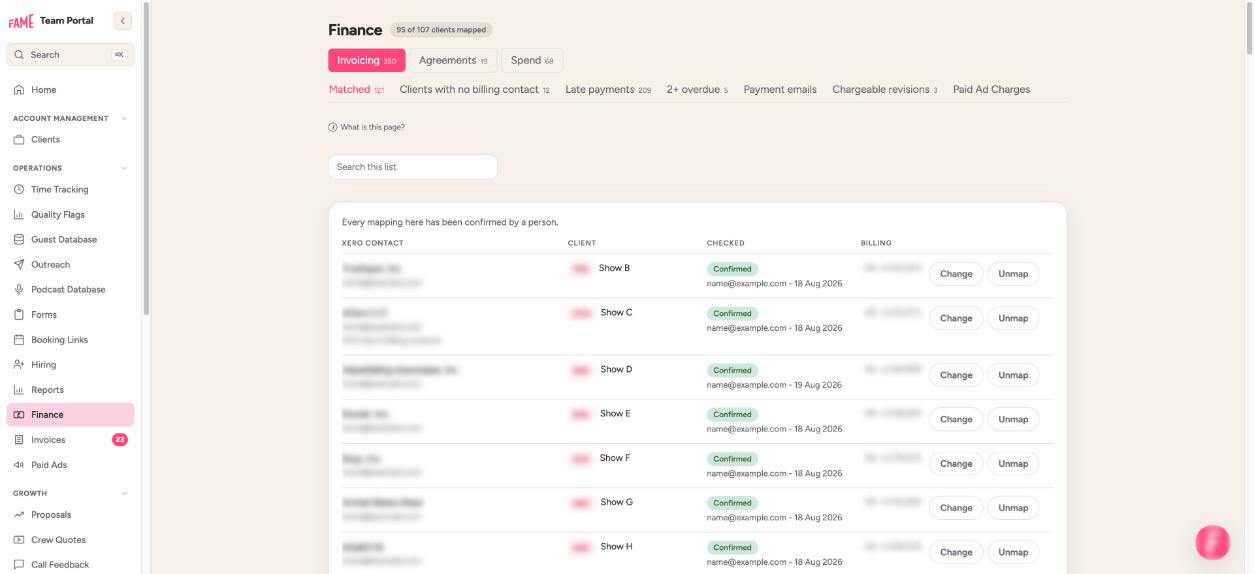
Task: Open the 2+ overdue tab
Action: tap(697, 90)
